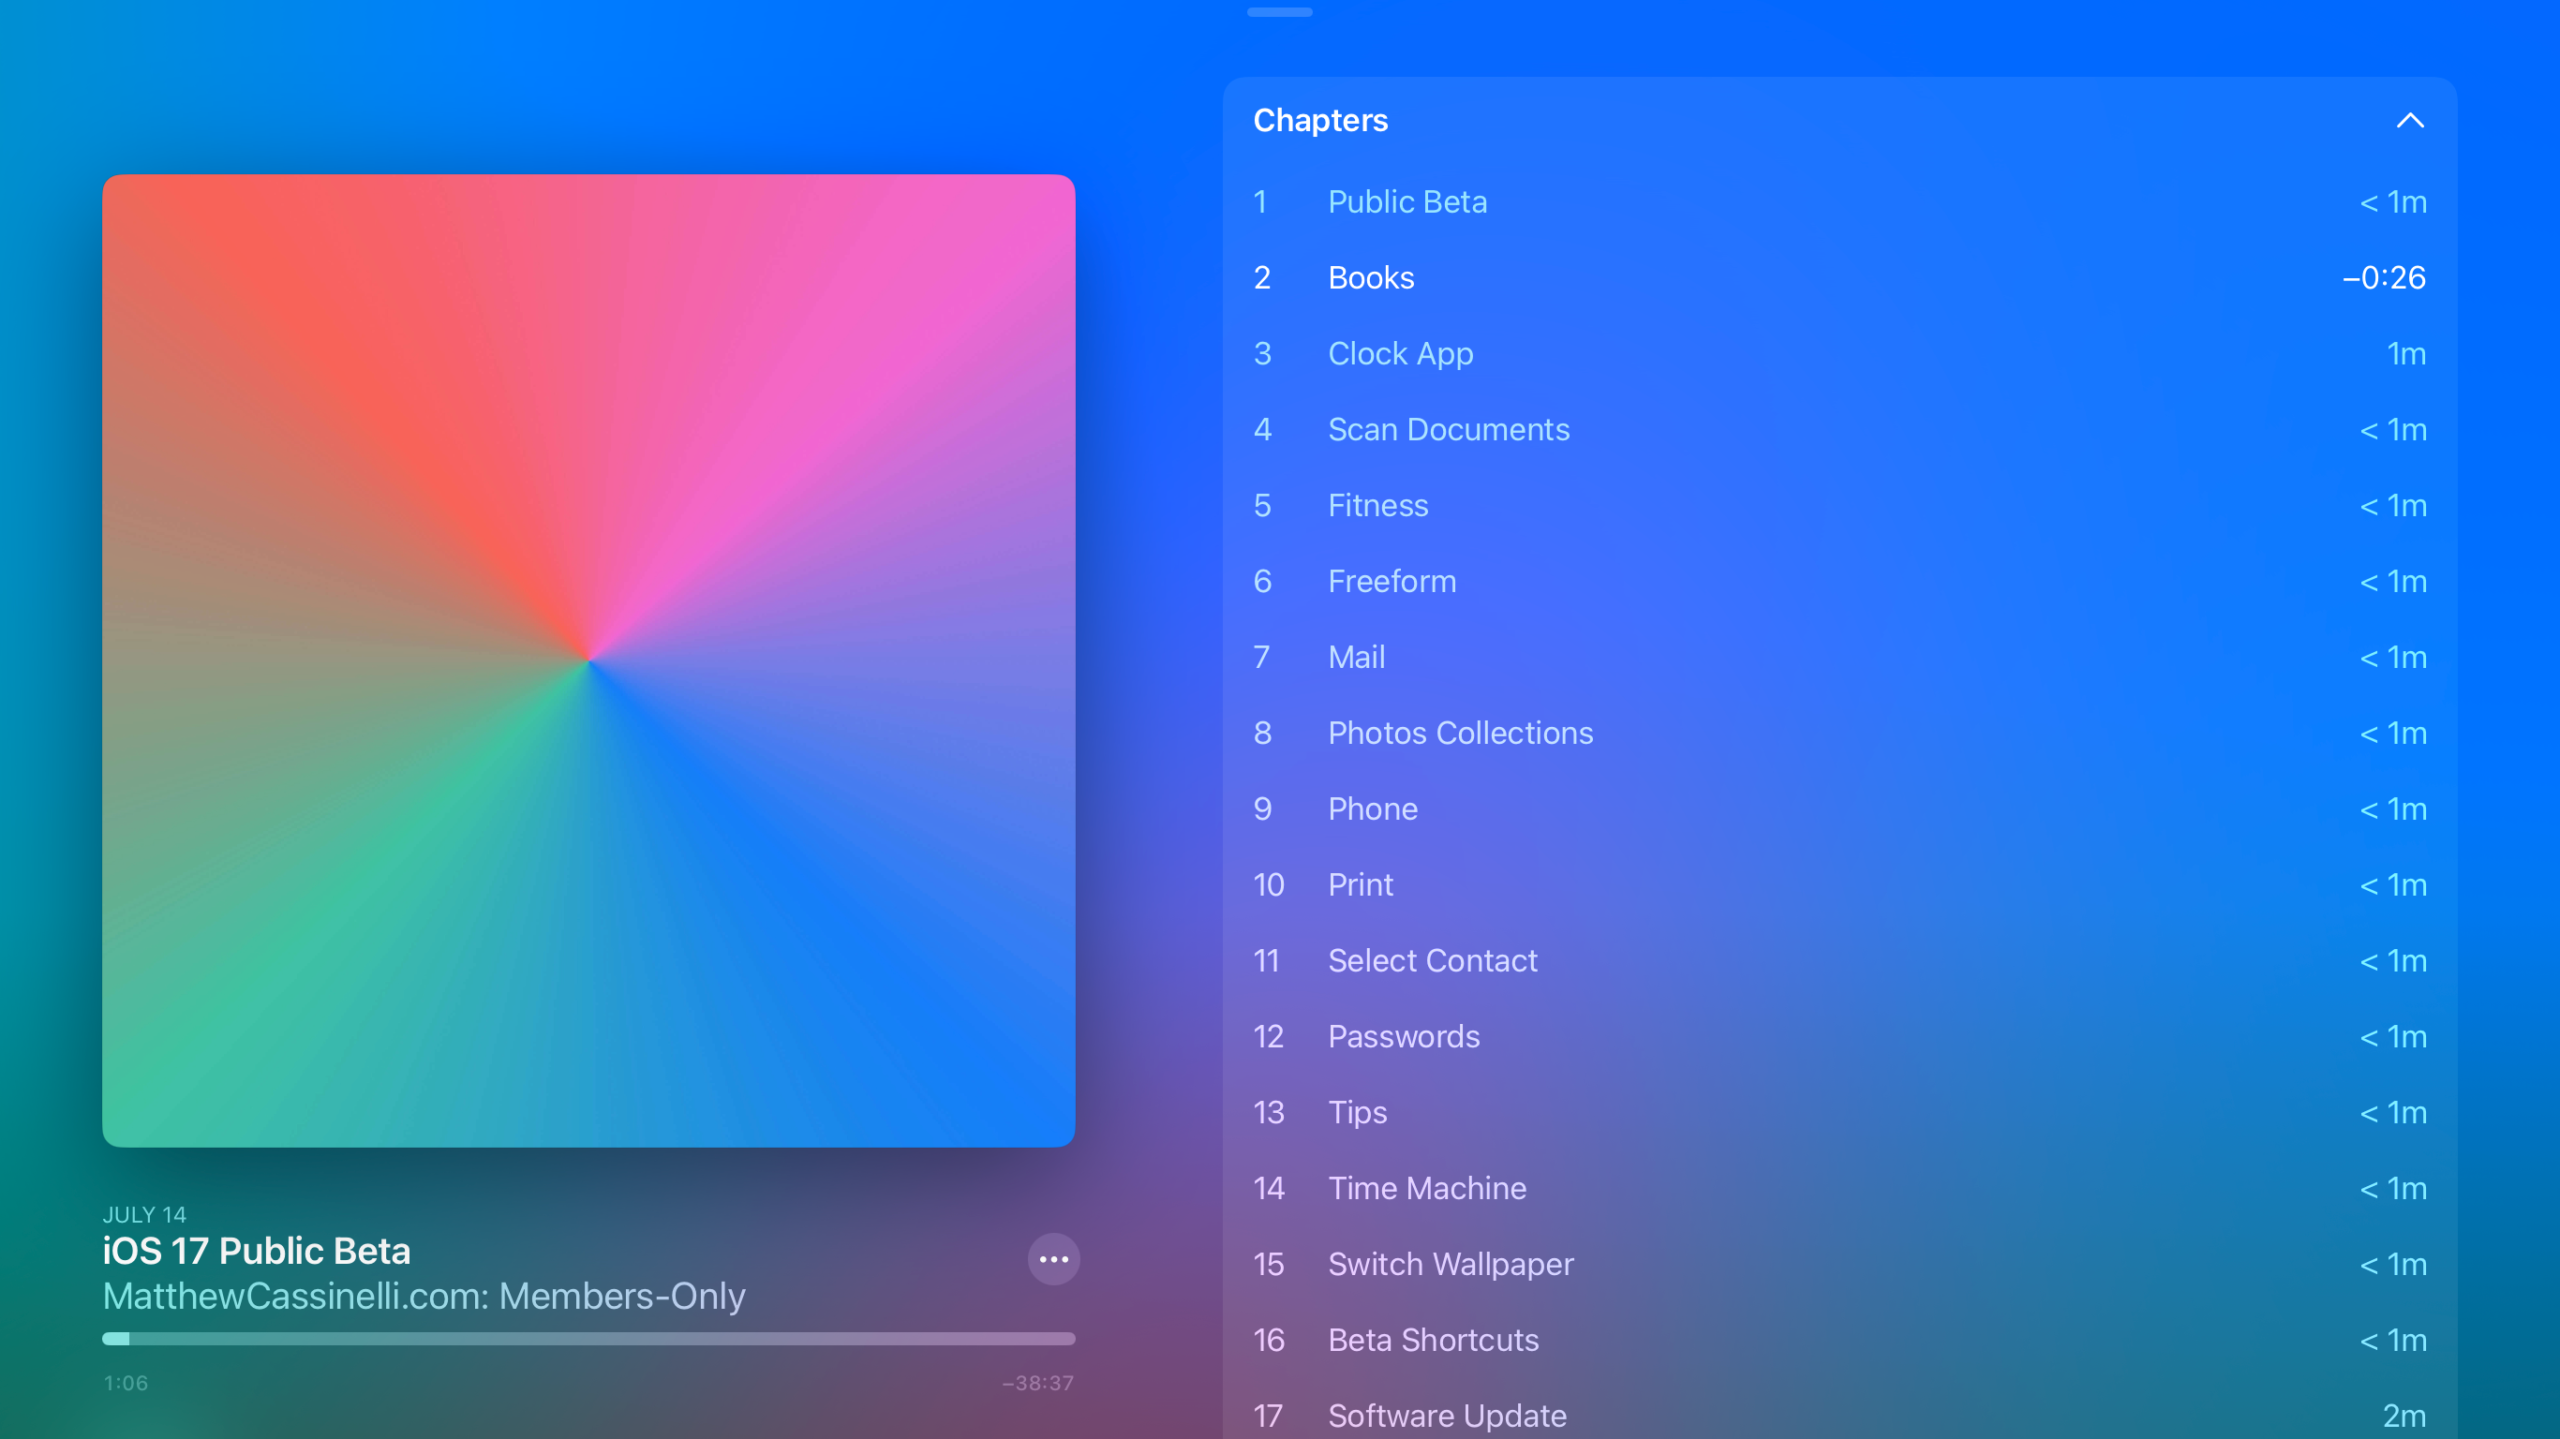Collapse the Chapters section chevron
The height and width of the screenshot is (1439, 2560).
(2410, 121)
